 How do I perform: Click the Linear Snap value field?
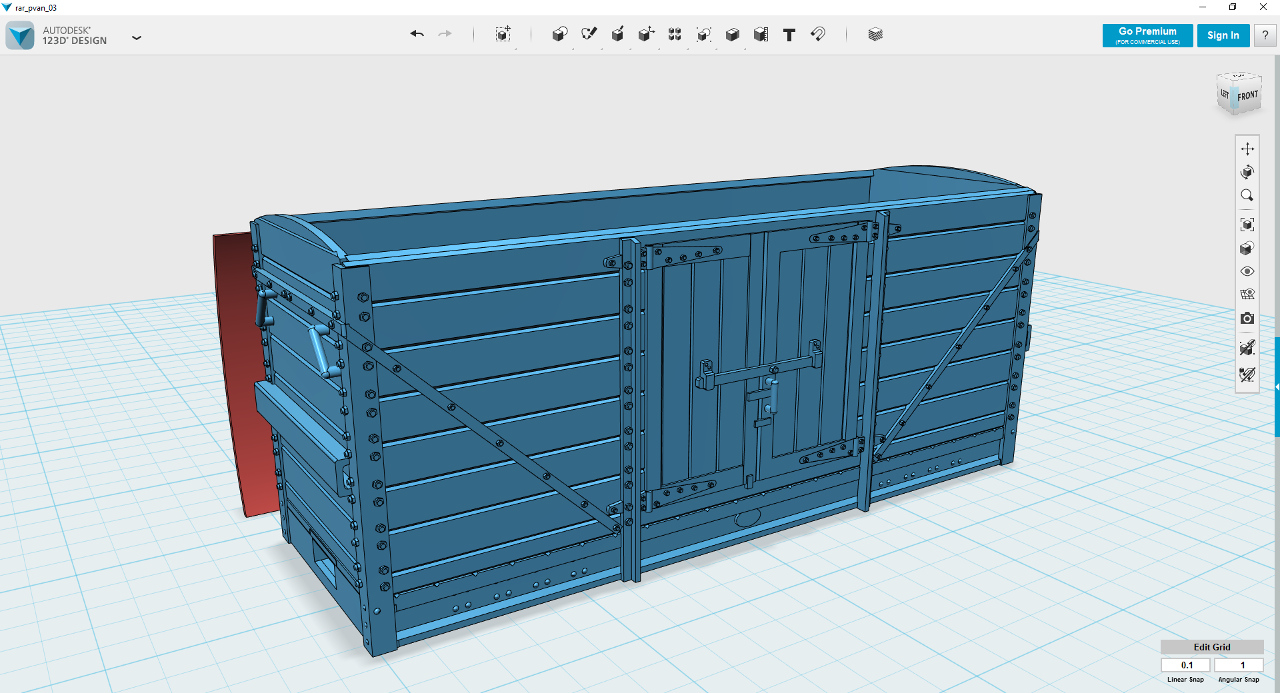(1186, 665)
